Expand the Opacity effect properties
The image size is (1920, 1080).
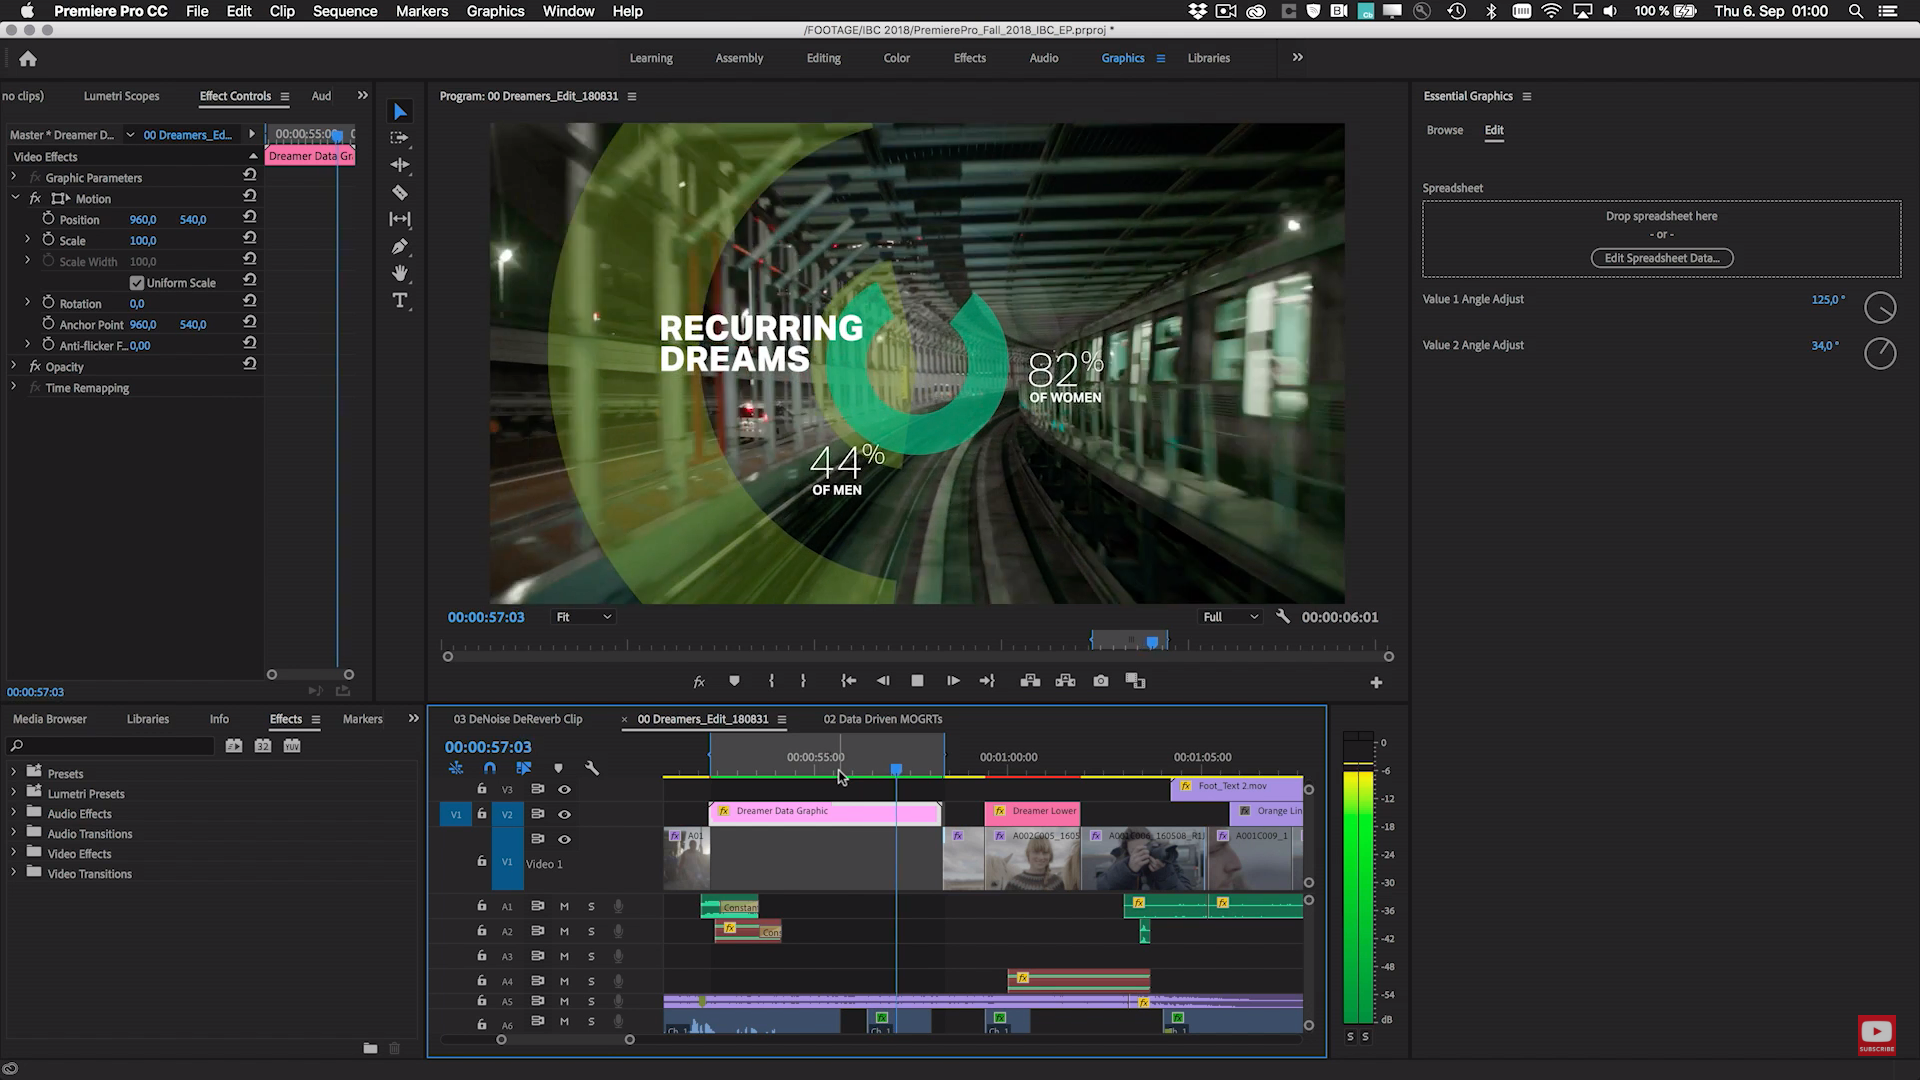(14, 366)
